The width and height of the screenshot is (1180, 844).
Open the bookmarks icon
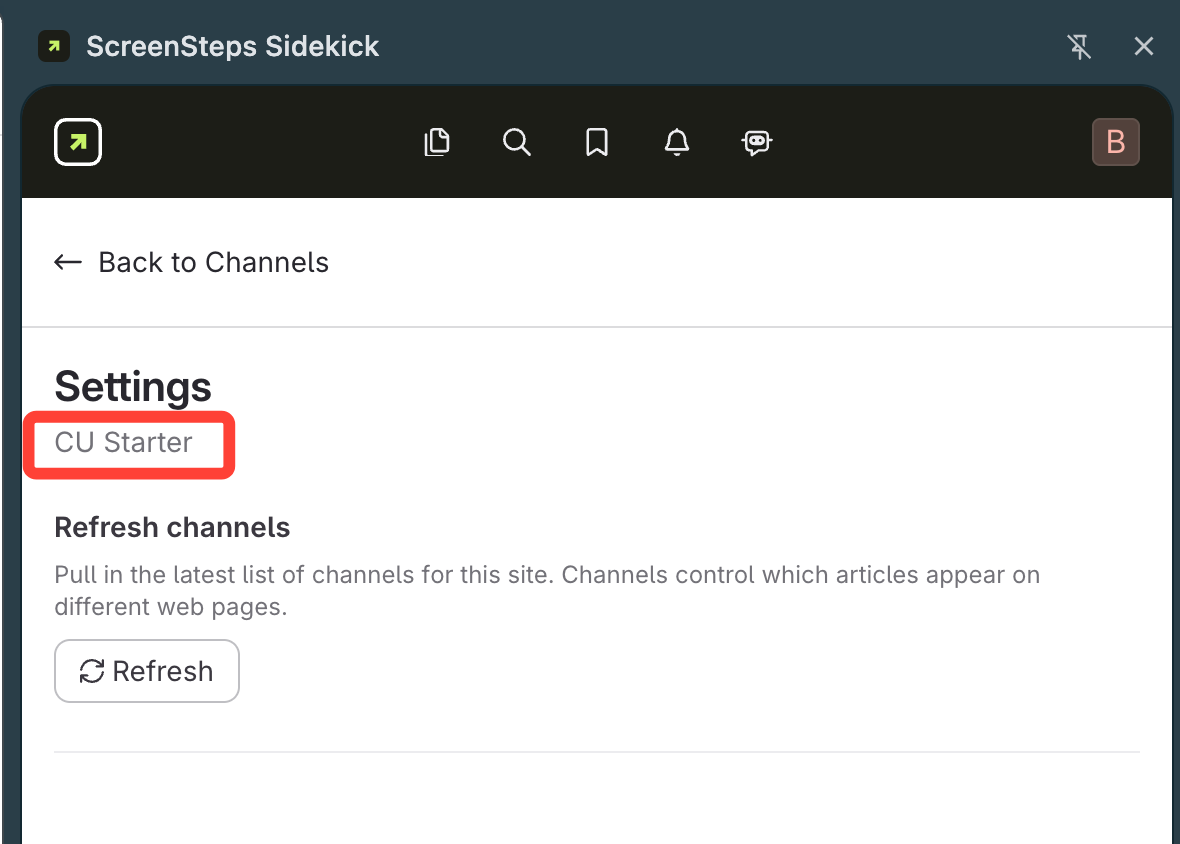(x=597, y=143)
